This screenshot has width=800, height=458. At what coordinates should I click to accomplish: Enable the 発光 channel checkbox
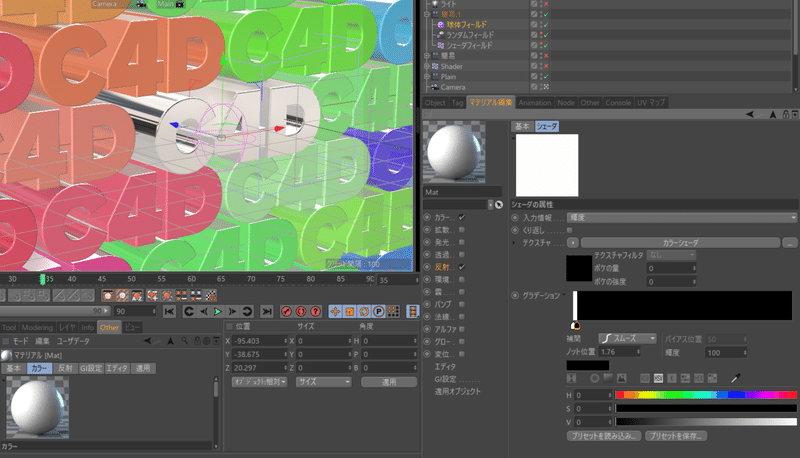pos(462,242)
